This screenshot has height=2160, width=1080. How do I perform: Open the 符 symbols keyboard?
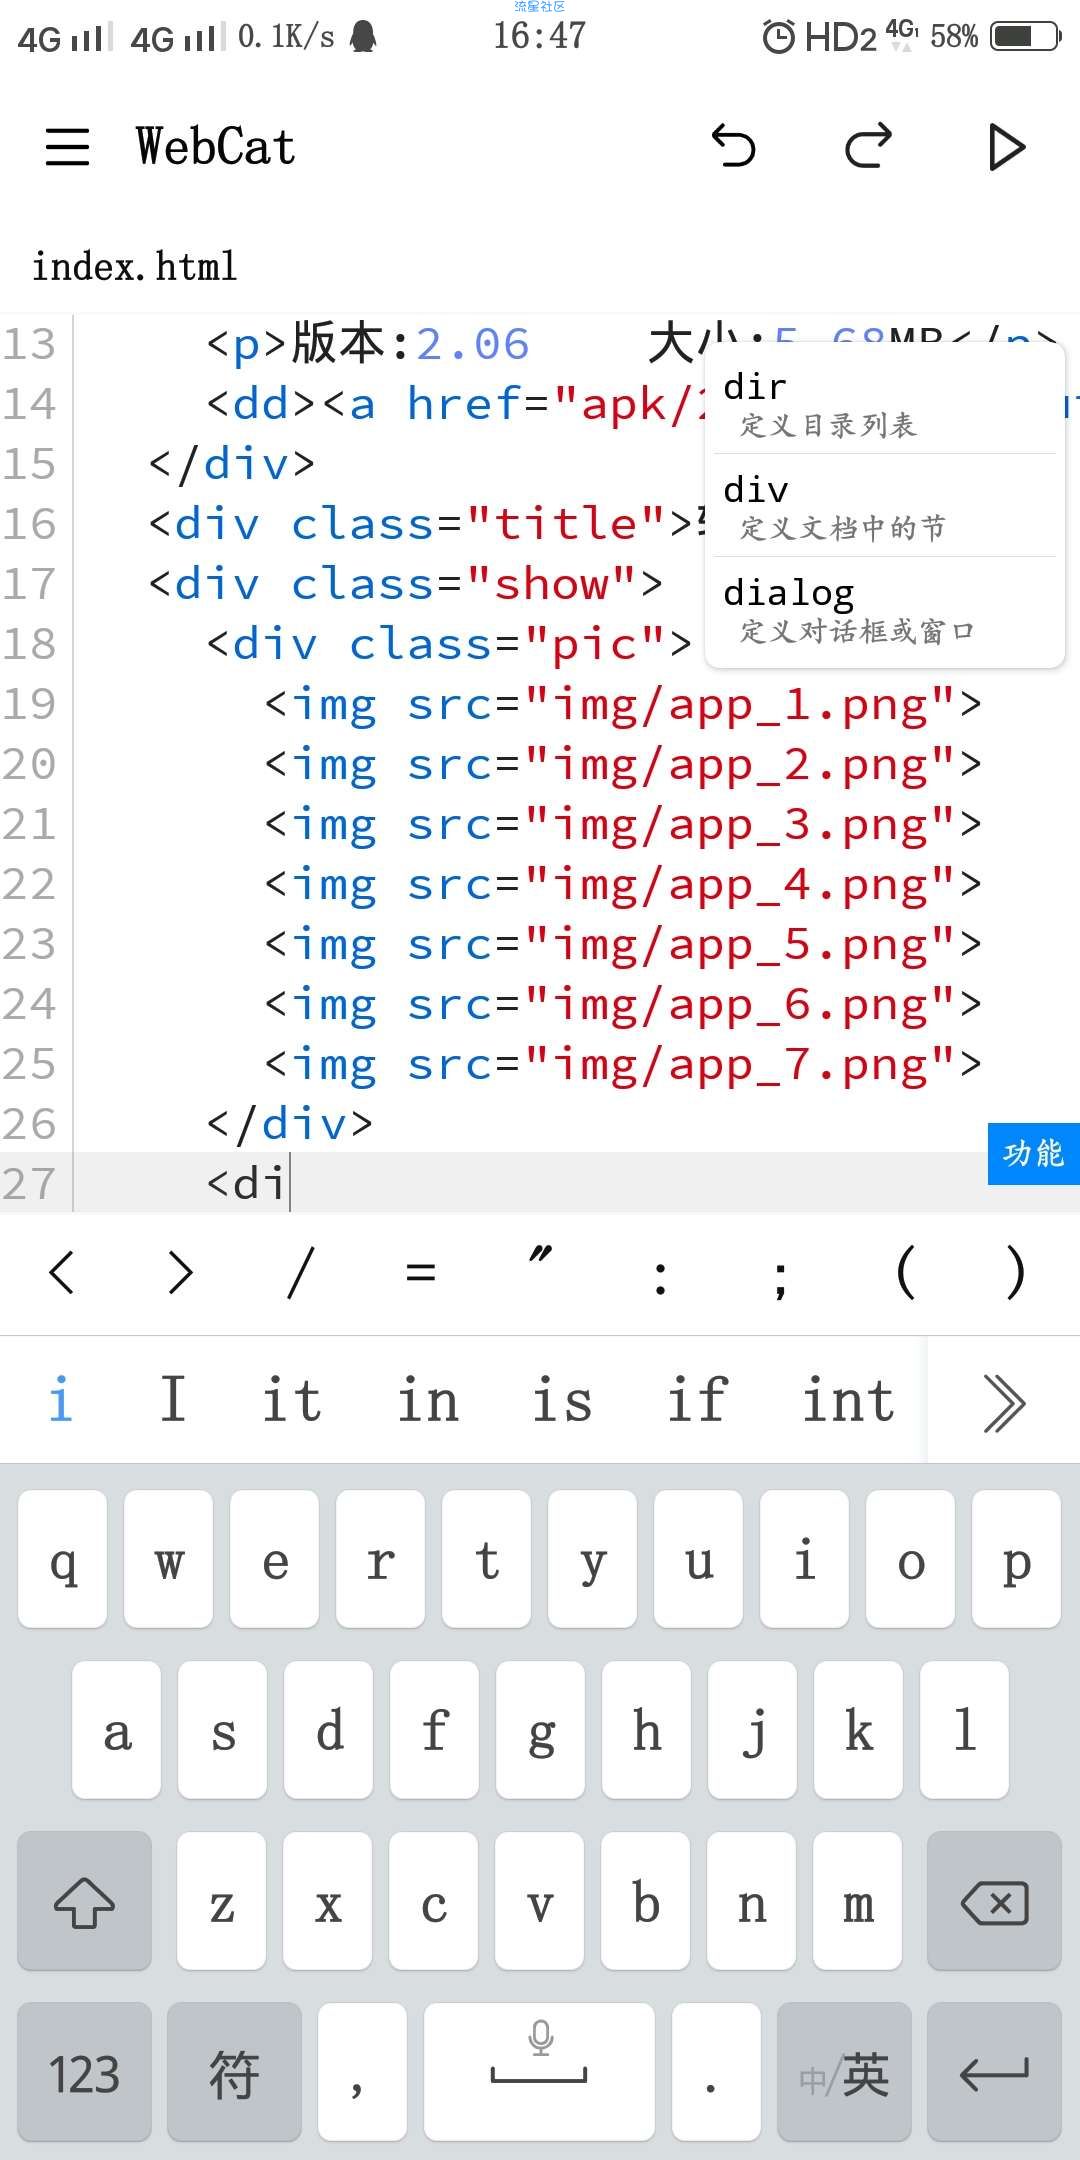(234, 2072)
